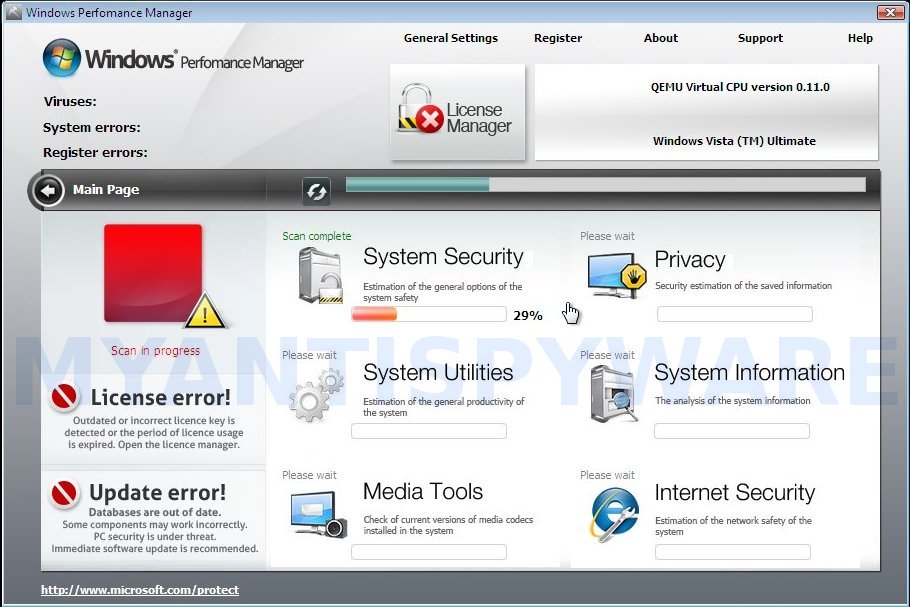
Task: Open the Register menu
Action: click(x=558, y=38)
